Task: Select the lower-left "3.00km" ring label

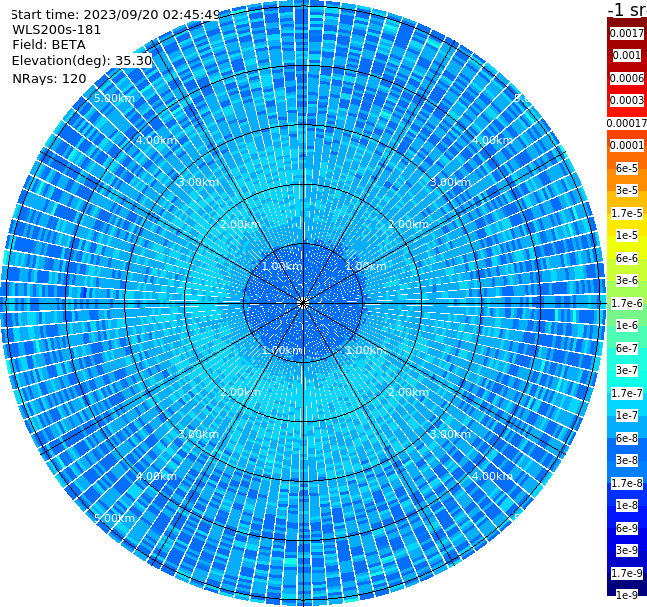Action: (198, 434)
